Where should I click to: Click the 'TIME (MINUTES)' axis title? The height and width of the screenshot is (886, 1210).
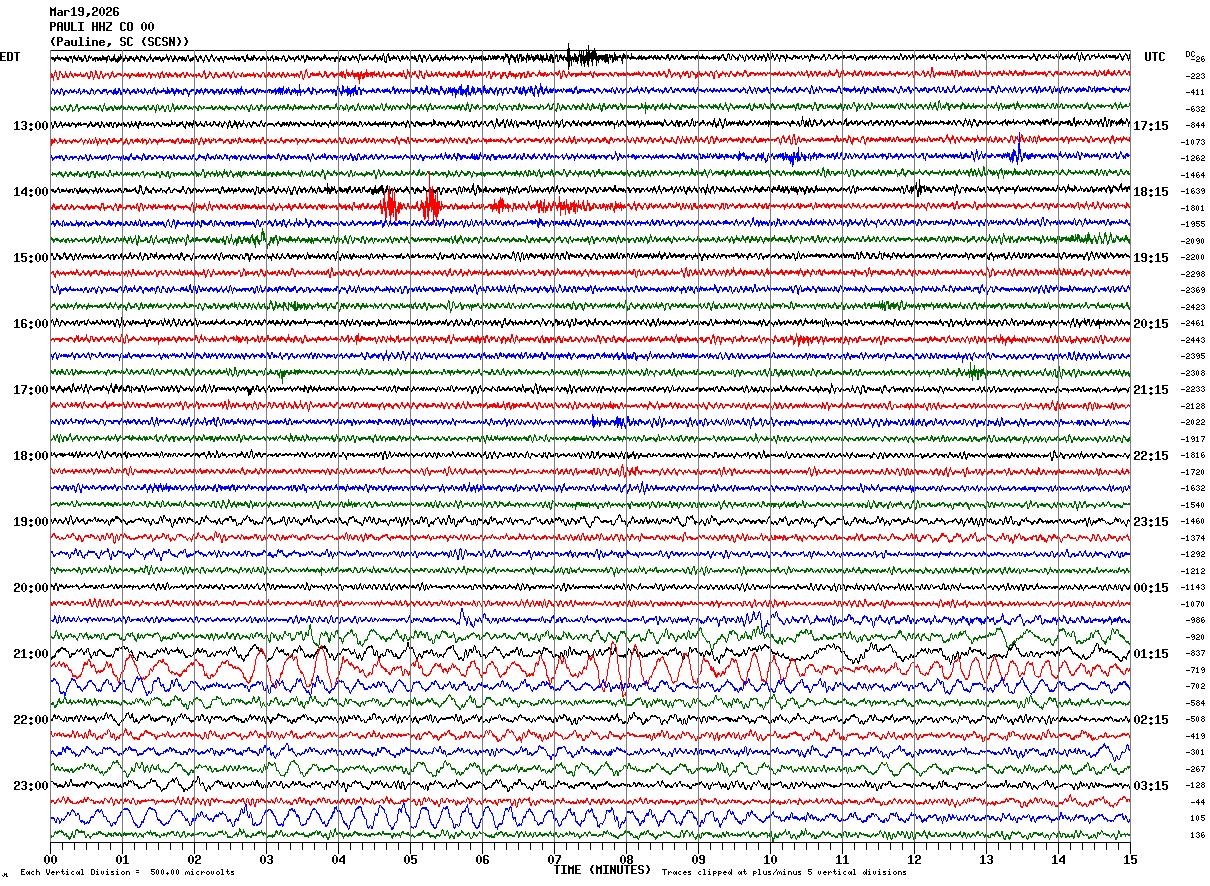(602, 870)
